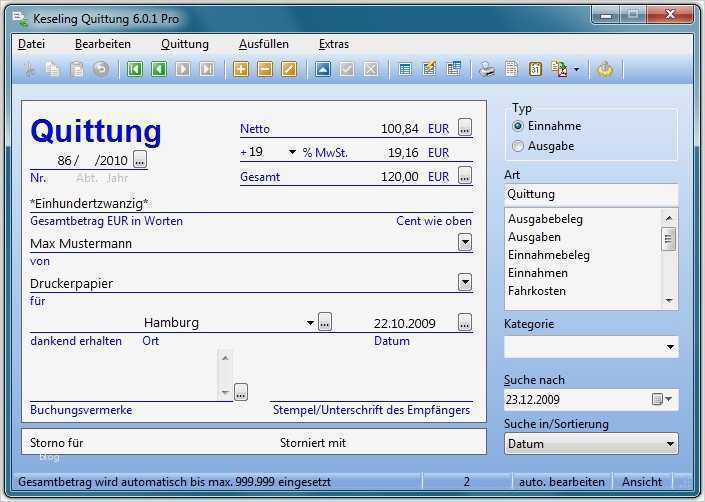Click the Art list scrollbar thumb
Viewport: 705px width, 502px height.
tap(669, 239)
